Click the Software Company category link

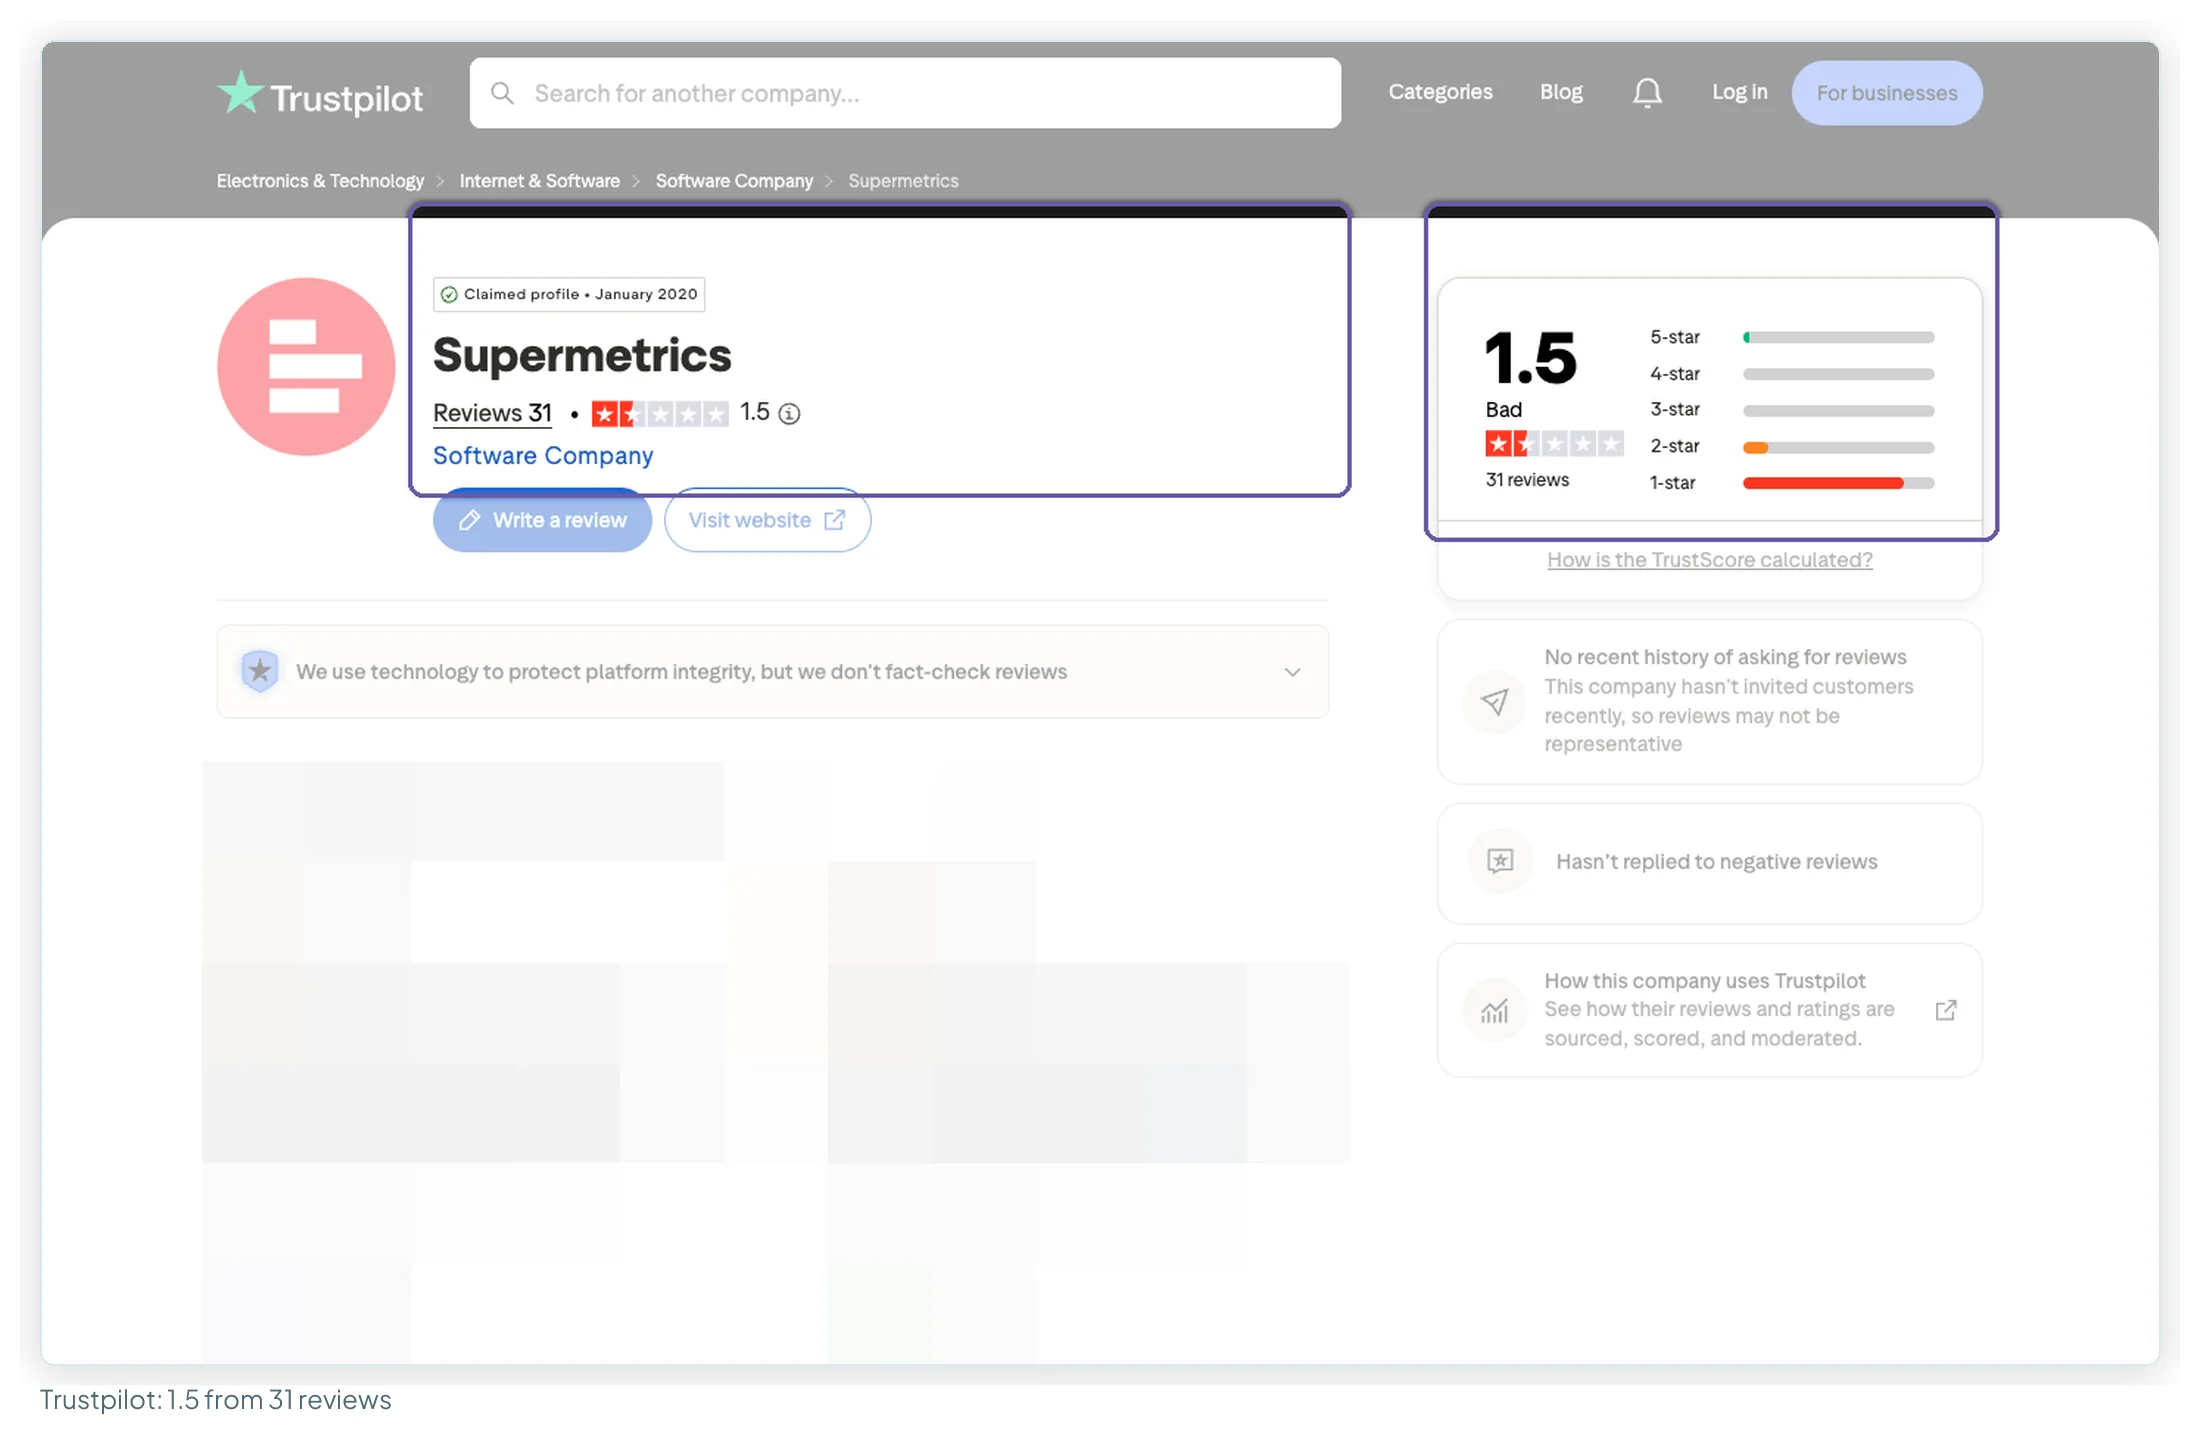coord(543,456)
